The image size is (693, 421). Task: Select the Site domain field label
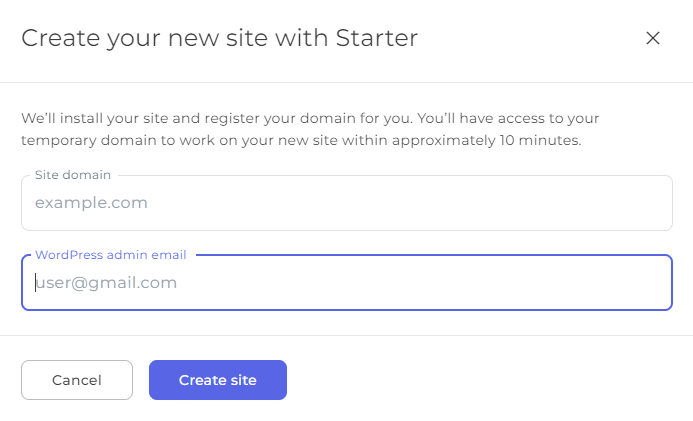click(x=73, y=175)
